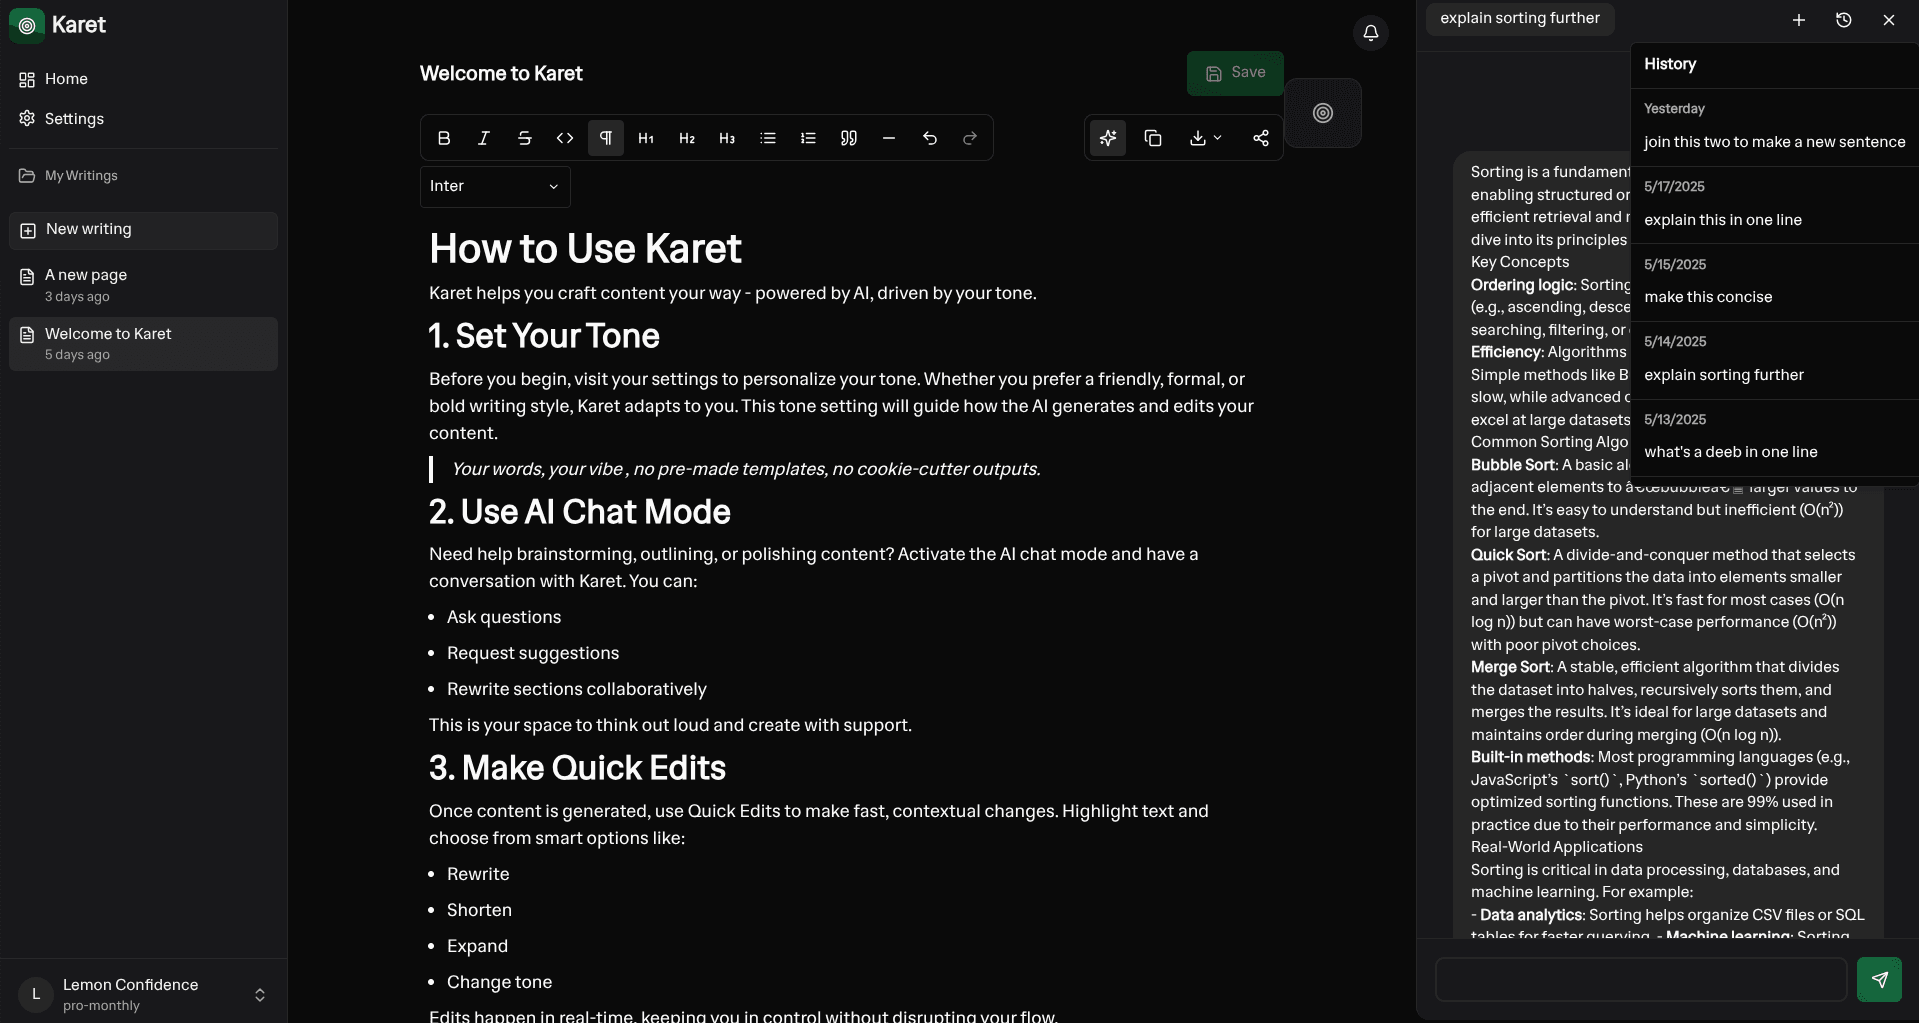The width and height of the screenshot is (1919, 1023).
Task: Insert a numbered list
Action: pos(808,138)
